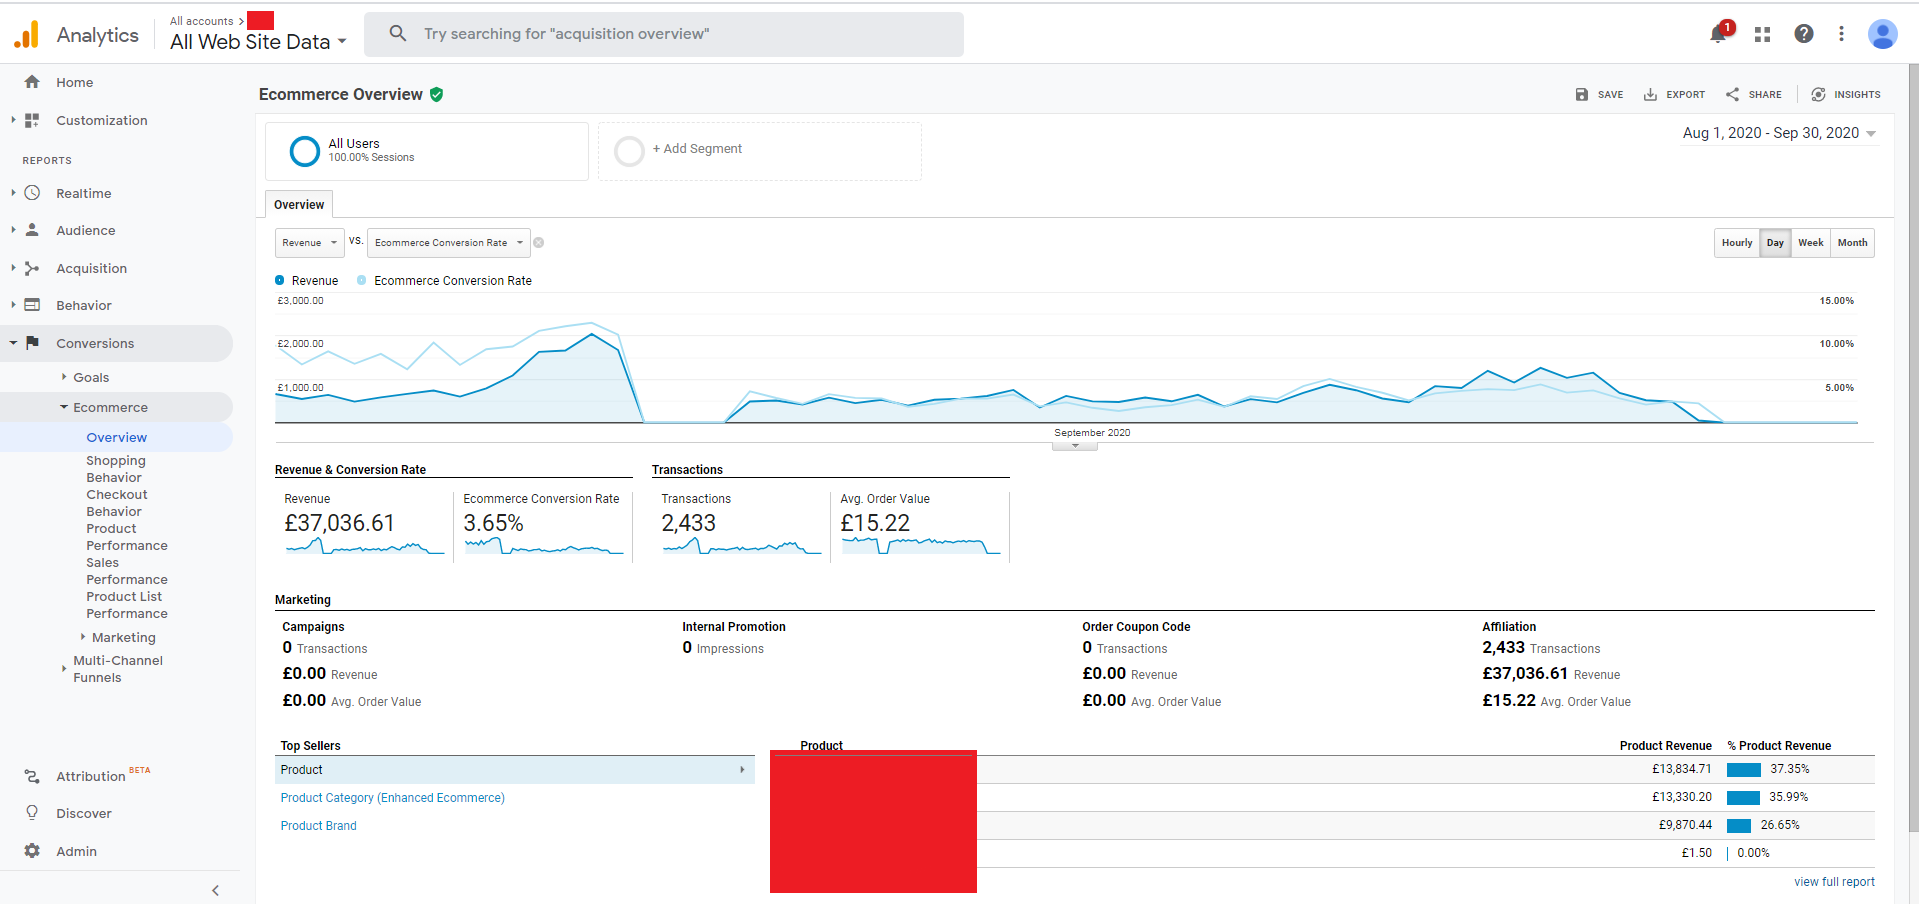
Task: Open the three-dot more options menu
Action: click(1841, 34)
